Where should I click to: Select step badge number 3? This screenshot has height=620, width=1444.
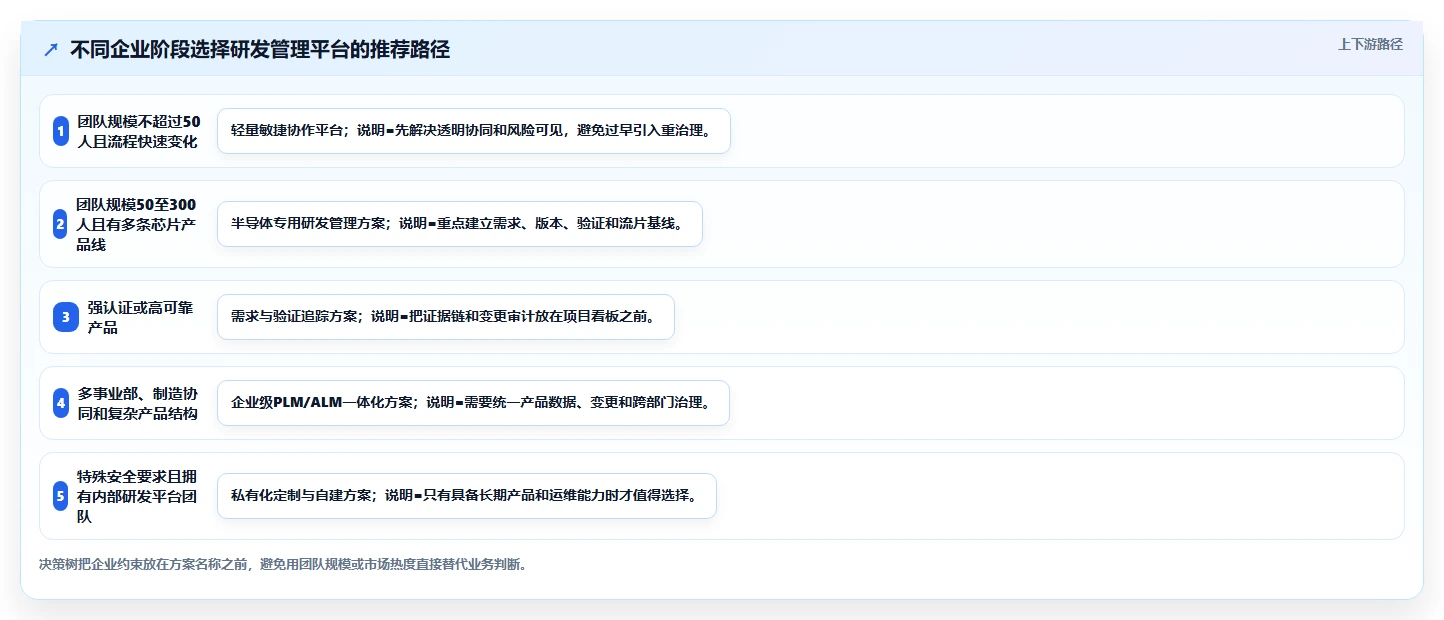(x=65, y=317)
